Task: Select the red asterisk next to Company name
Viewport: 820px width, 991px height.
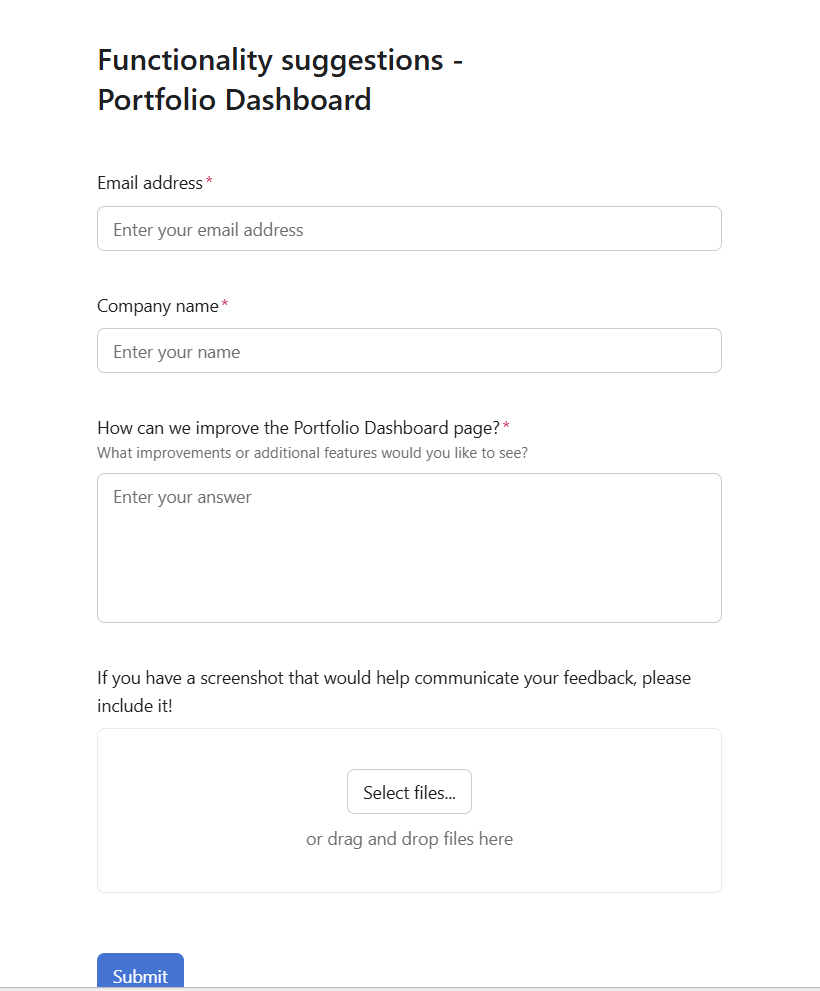Action: [x=224, y=304]
